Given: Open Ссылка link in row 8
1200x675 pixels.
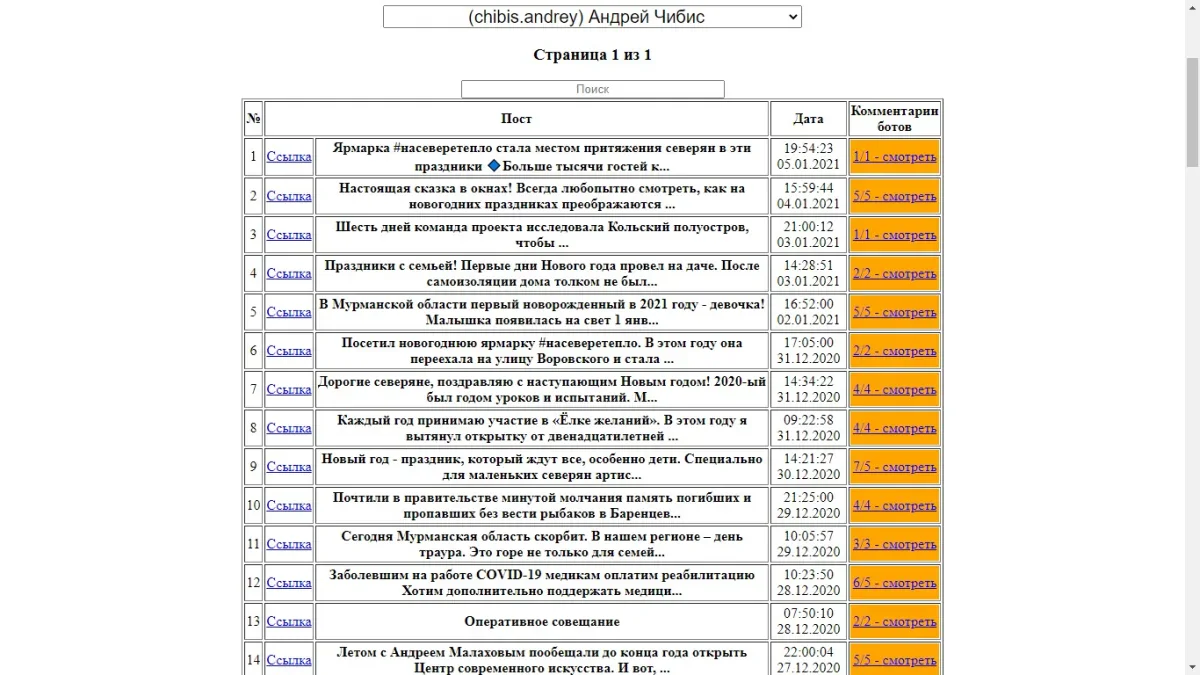Looking at the screenshot, I should coord(289,428).
